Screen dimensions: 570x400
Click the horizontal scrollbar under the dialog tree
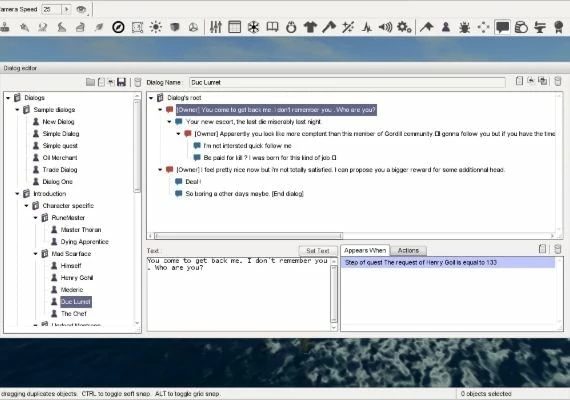coord(353,236)
